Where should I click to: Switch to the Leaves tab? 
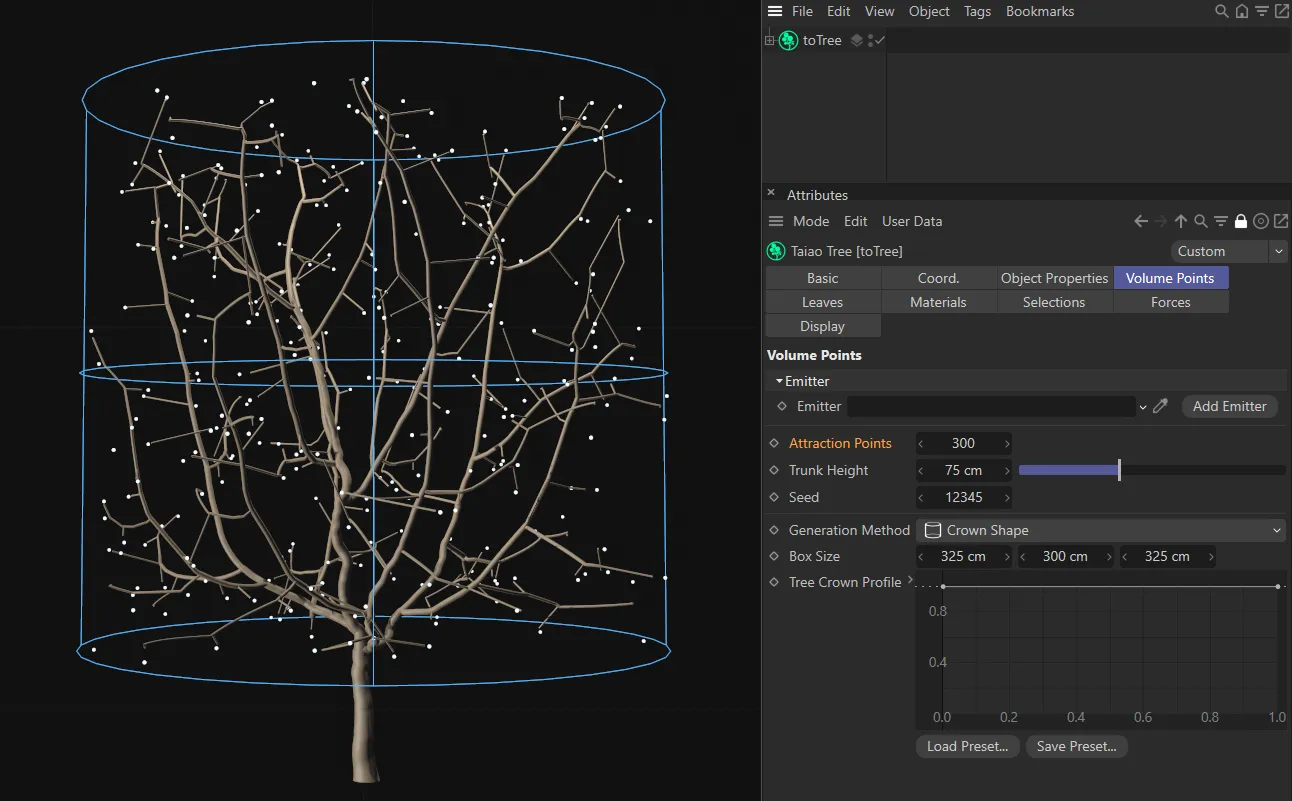822,302
